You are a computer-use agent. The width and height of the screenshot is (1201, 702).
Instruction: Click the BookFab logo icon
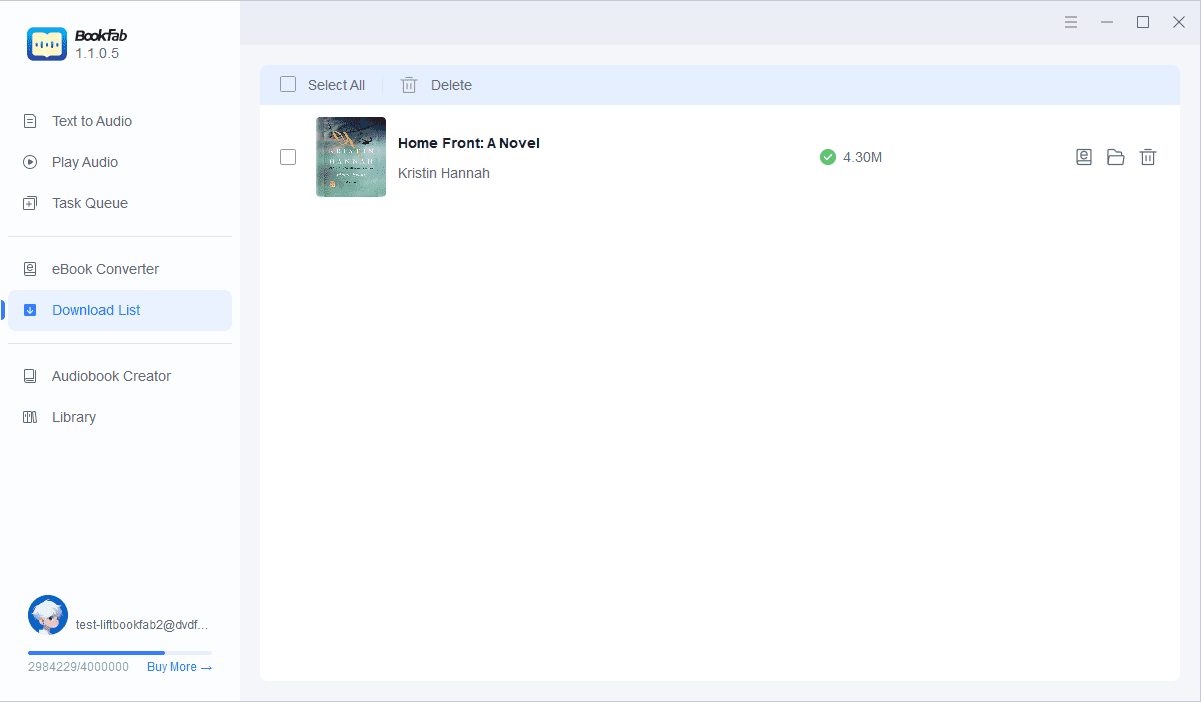tap(47, 44)
